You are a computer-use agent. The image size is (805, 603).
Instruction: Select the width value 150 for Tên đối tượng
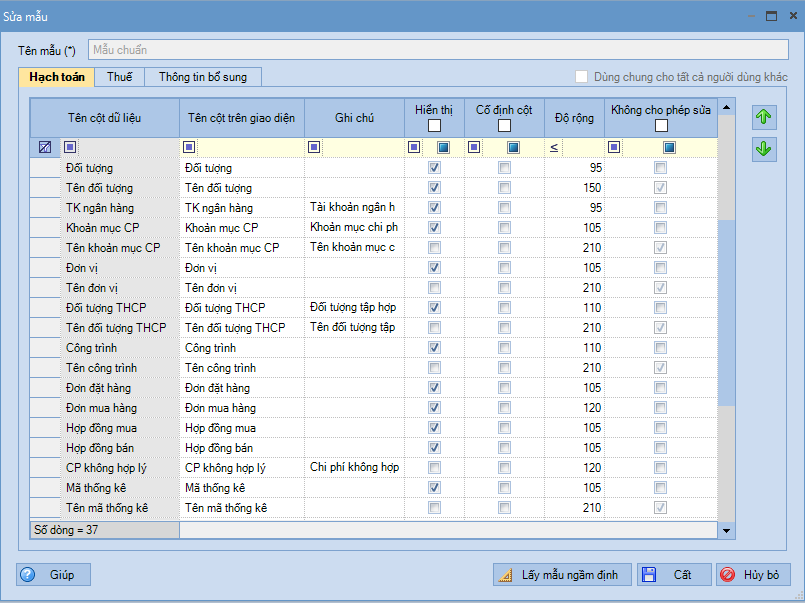pos(574,188)
